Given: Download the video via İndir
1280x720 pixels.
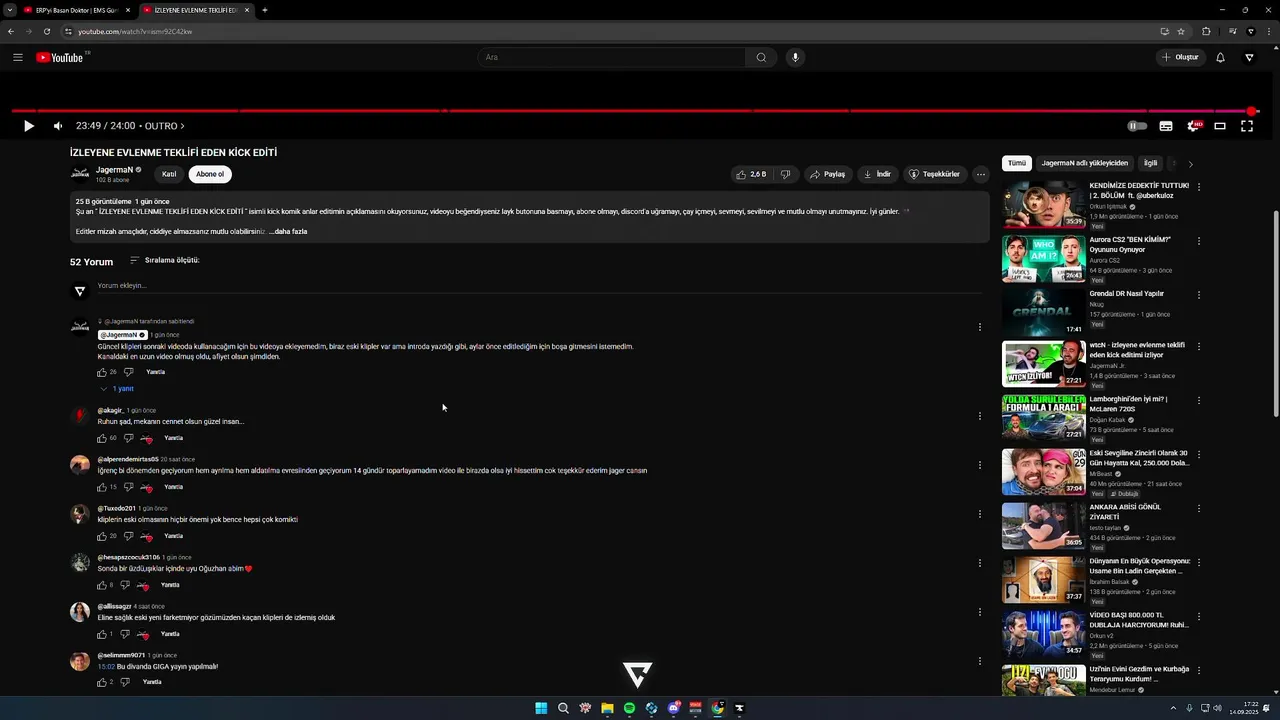Looking at the screenshot, I should [x=877, y=174].
